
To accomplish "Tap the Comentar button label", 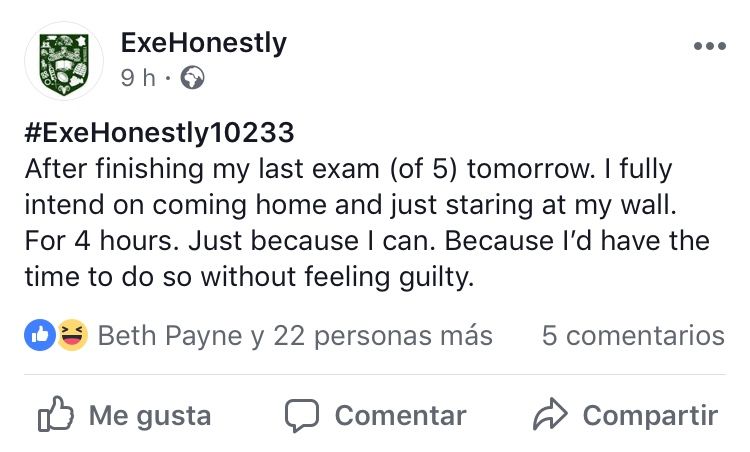I will pyautogui.click(x=400, y=415).
